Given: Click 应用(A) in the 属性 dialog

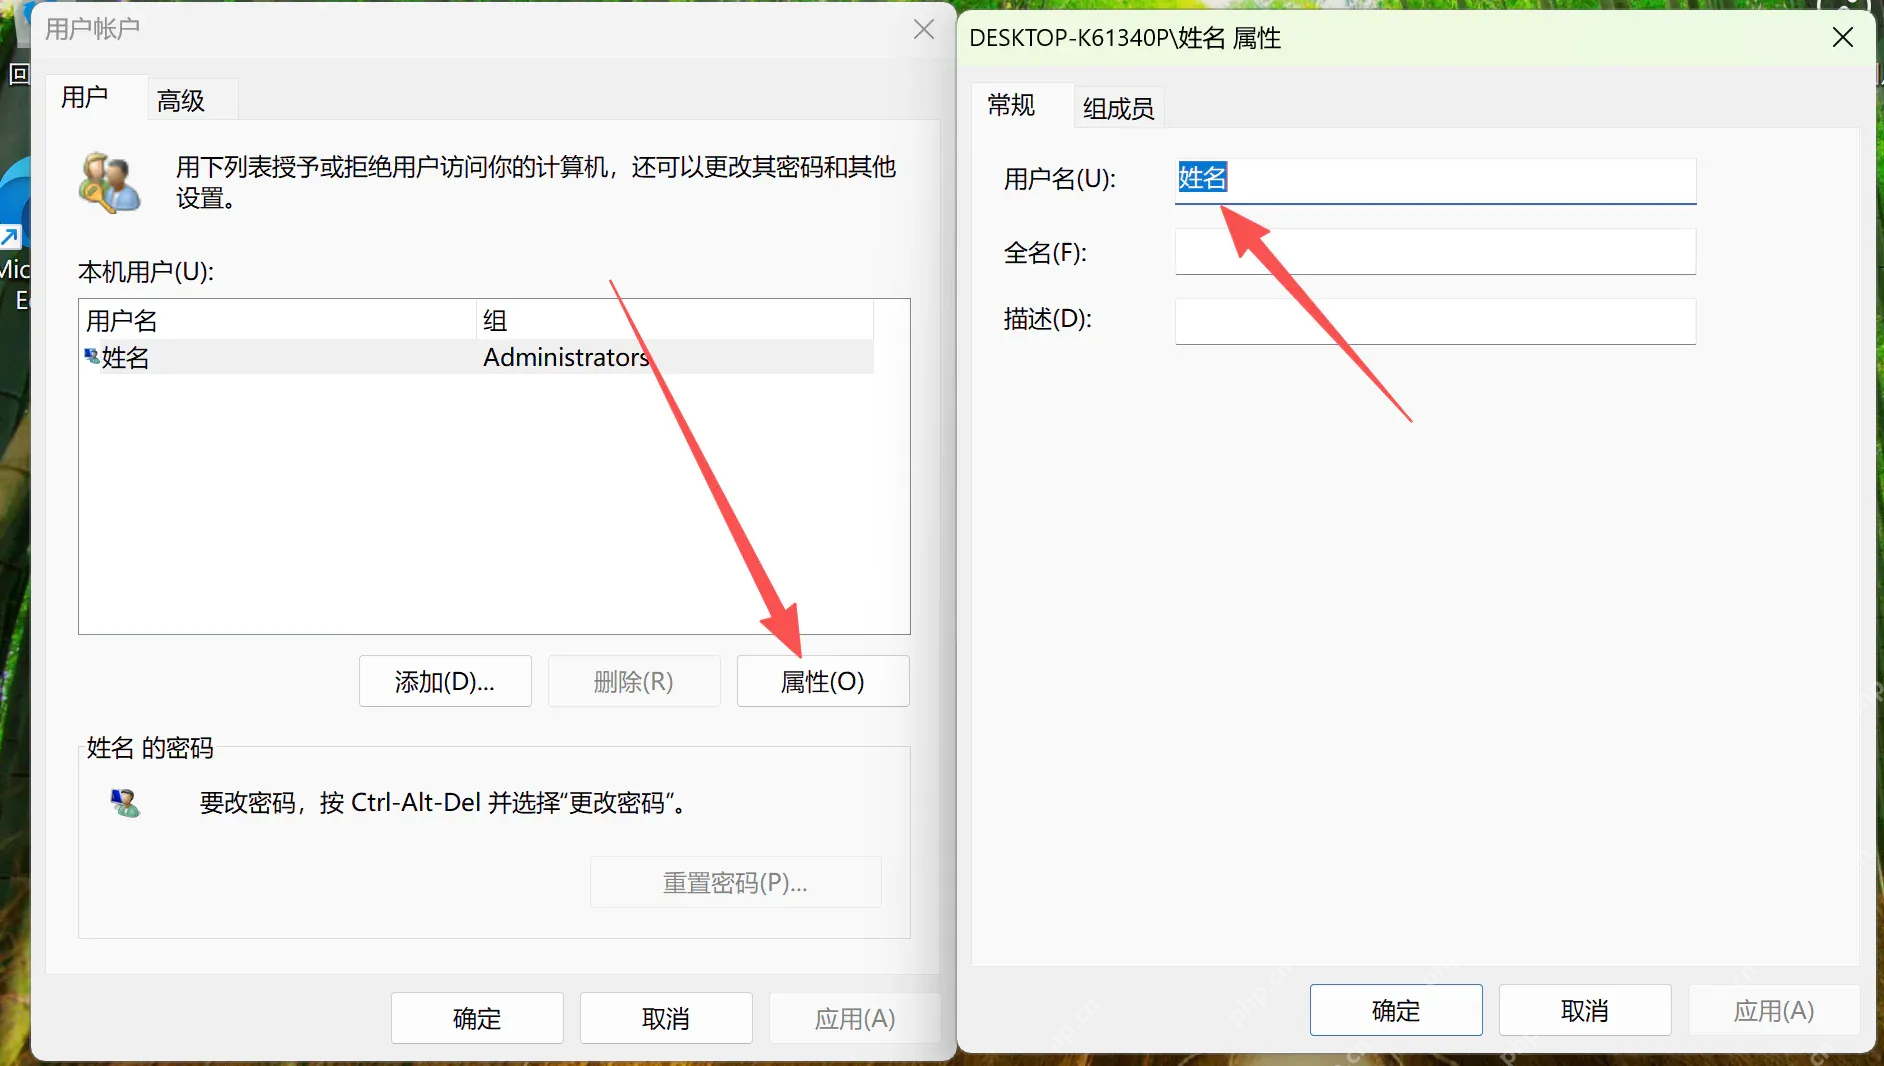Looking at the screenshot, I should [1774, 1010].
